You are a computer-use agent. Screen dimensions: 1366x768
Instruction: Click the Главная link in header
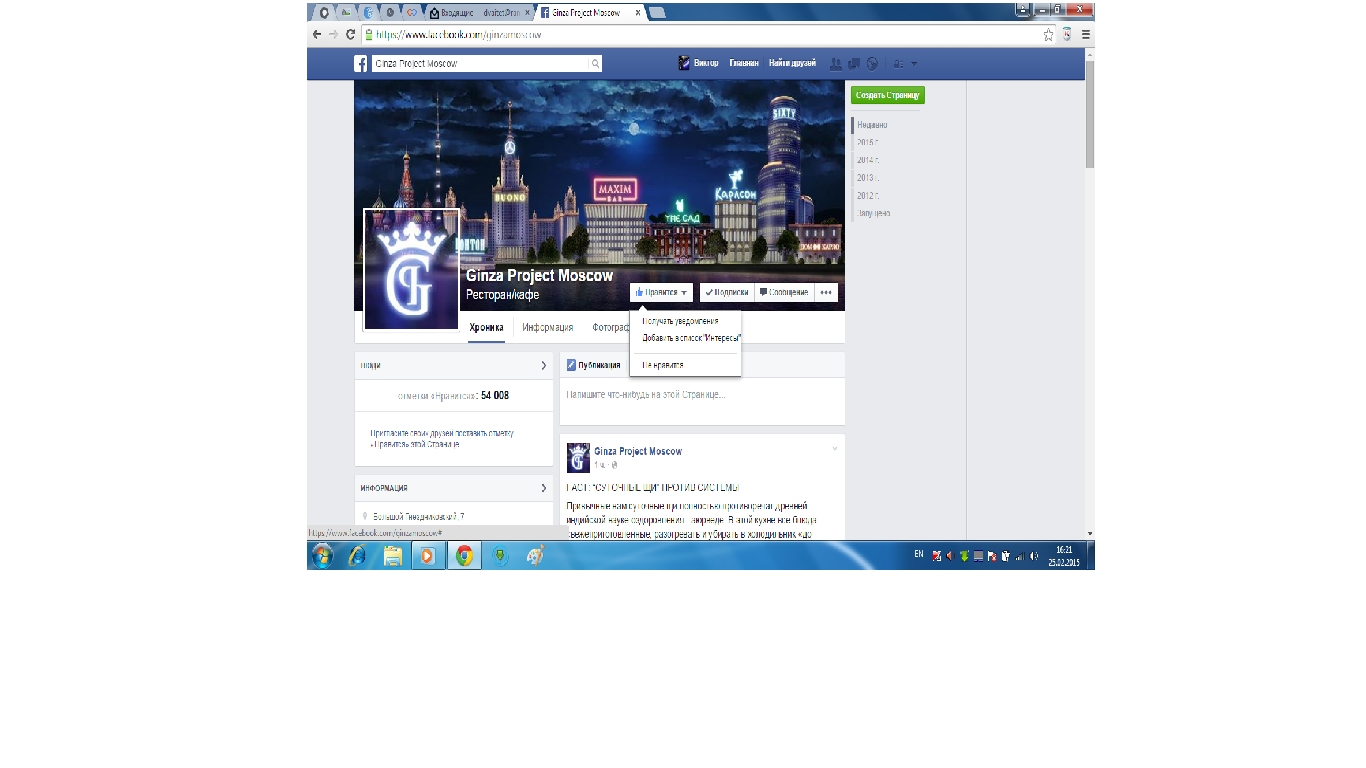click(x=743, y=63)
